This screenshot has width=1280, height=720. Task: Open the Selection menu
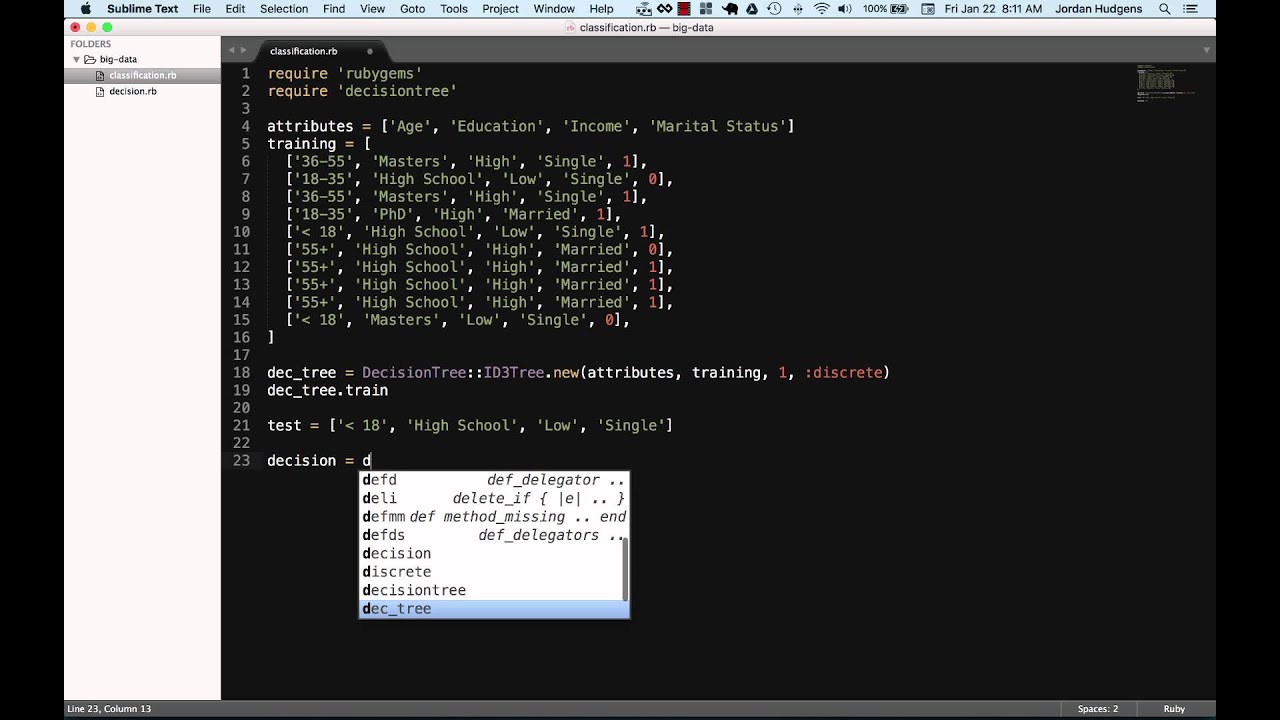pos(284,9)
